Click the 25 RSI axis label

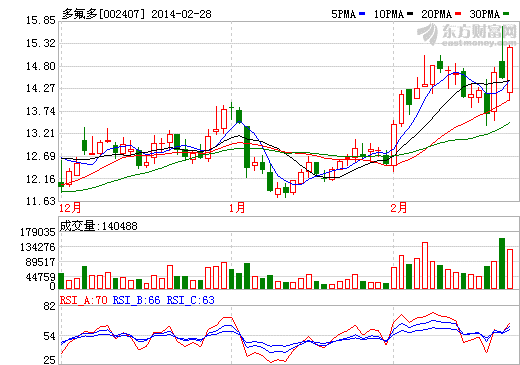(50, 360)
